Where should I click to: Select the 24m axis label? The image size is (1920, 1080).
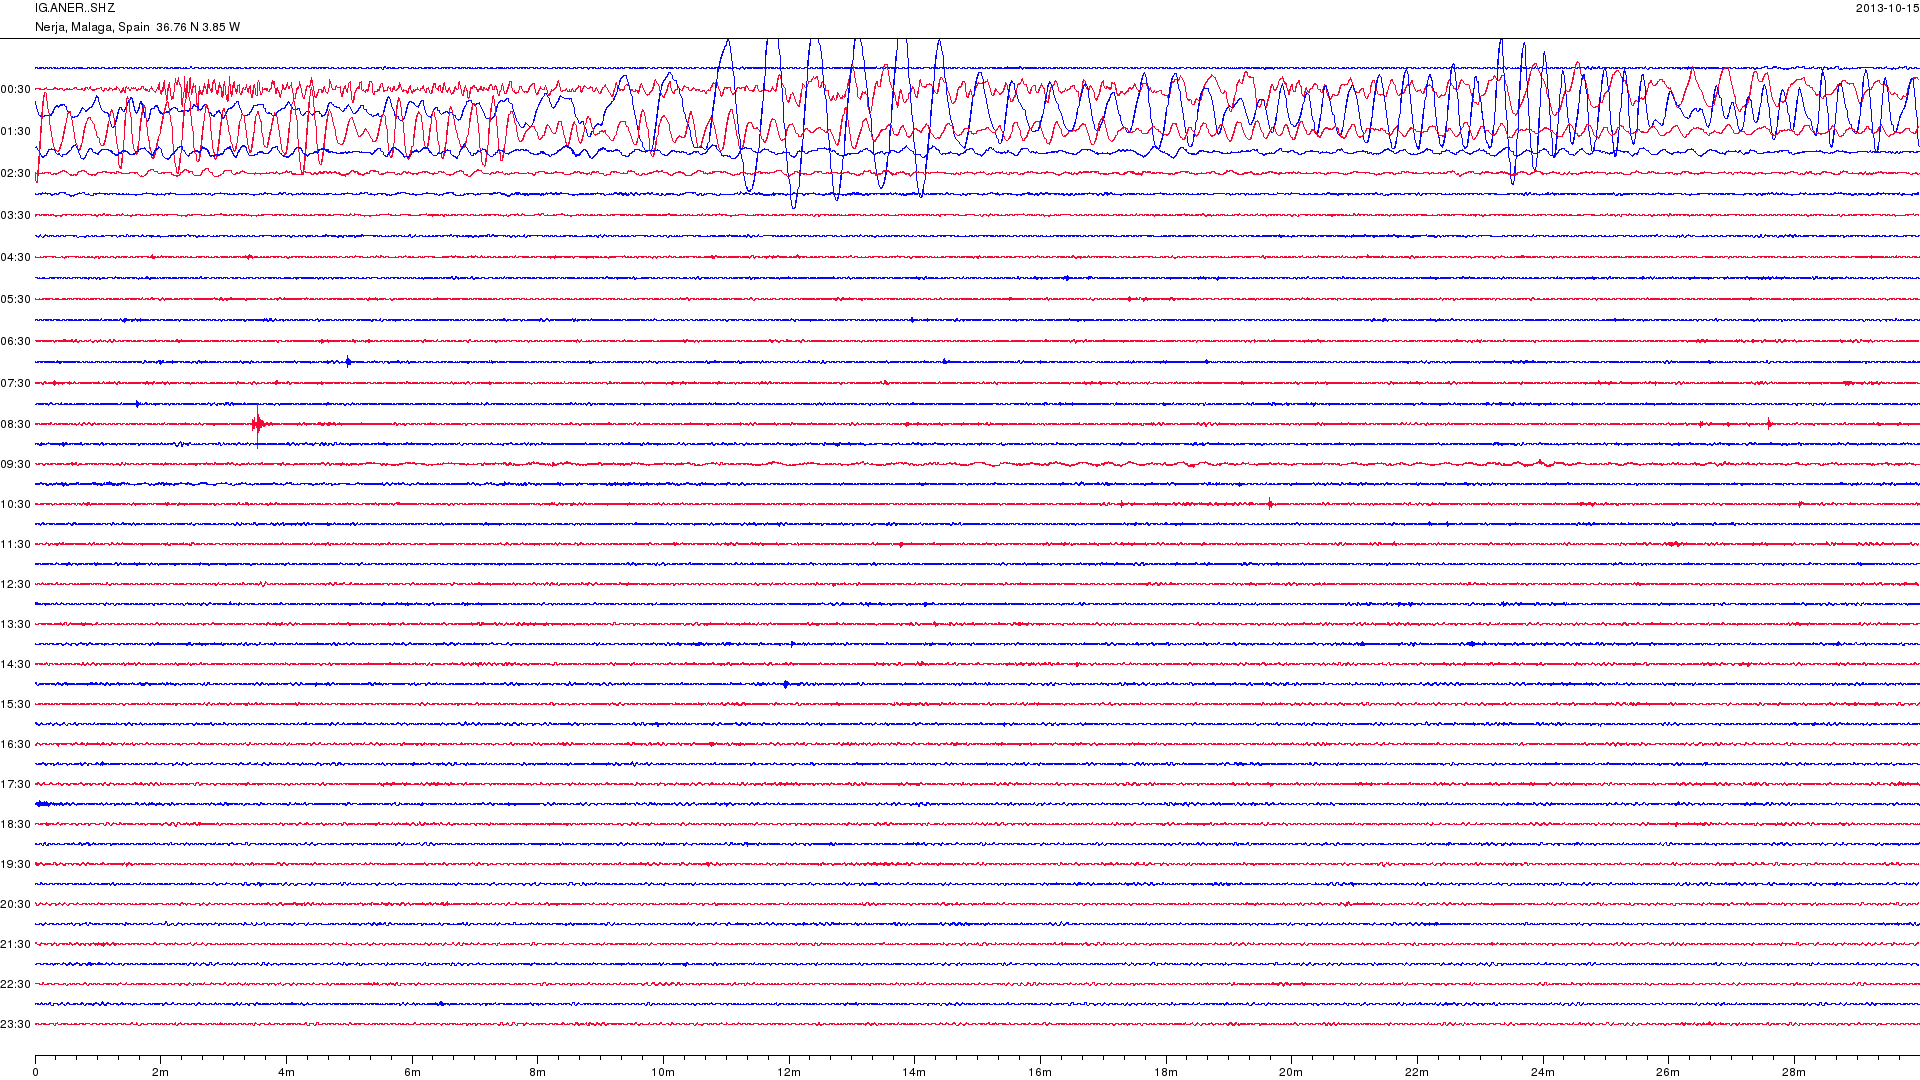coord(1543,1072)
